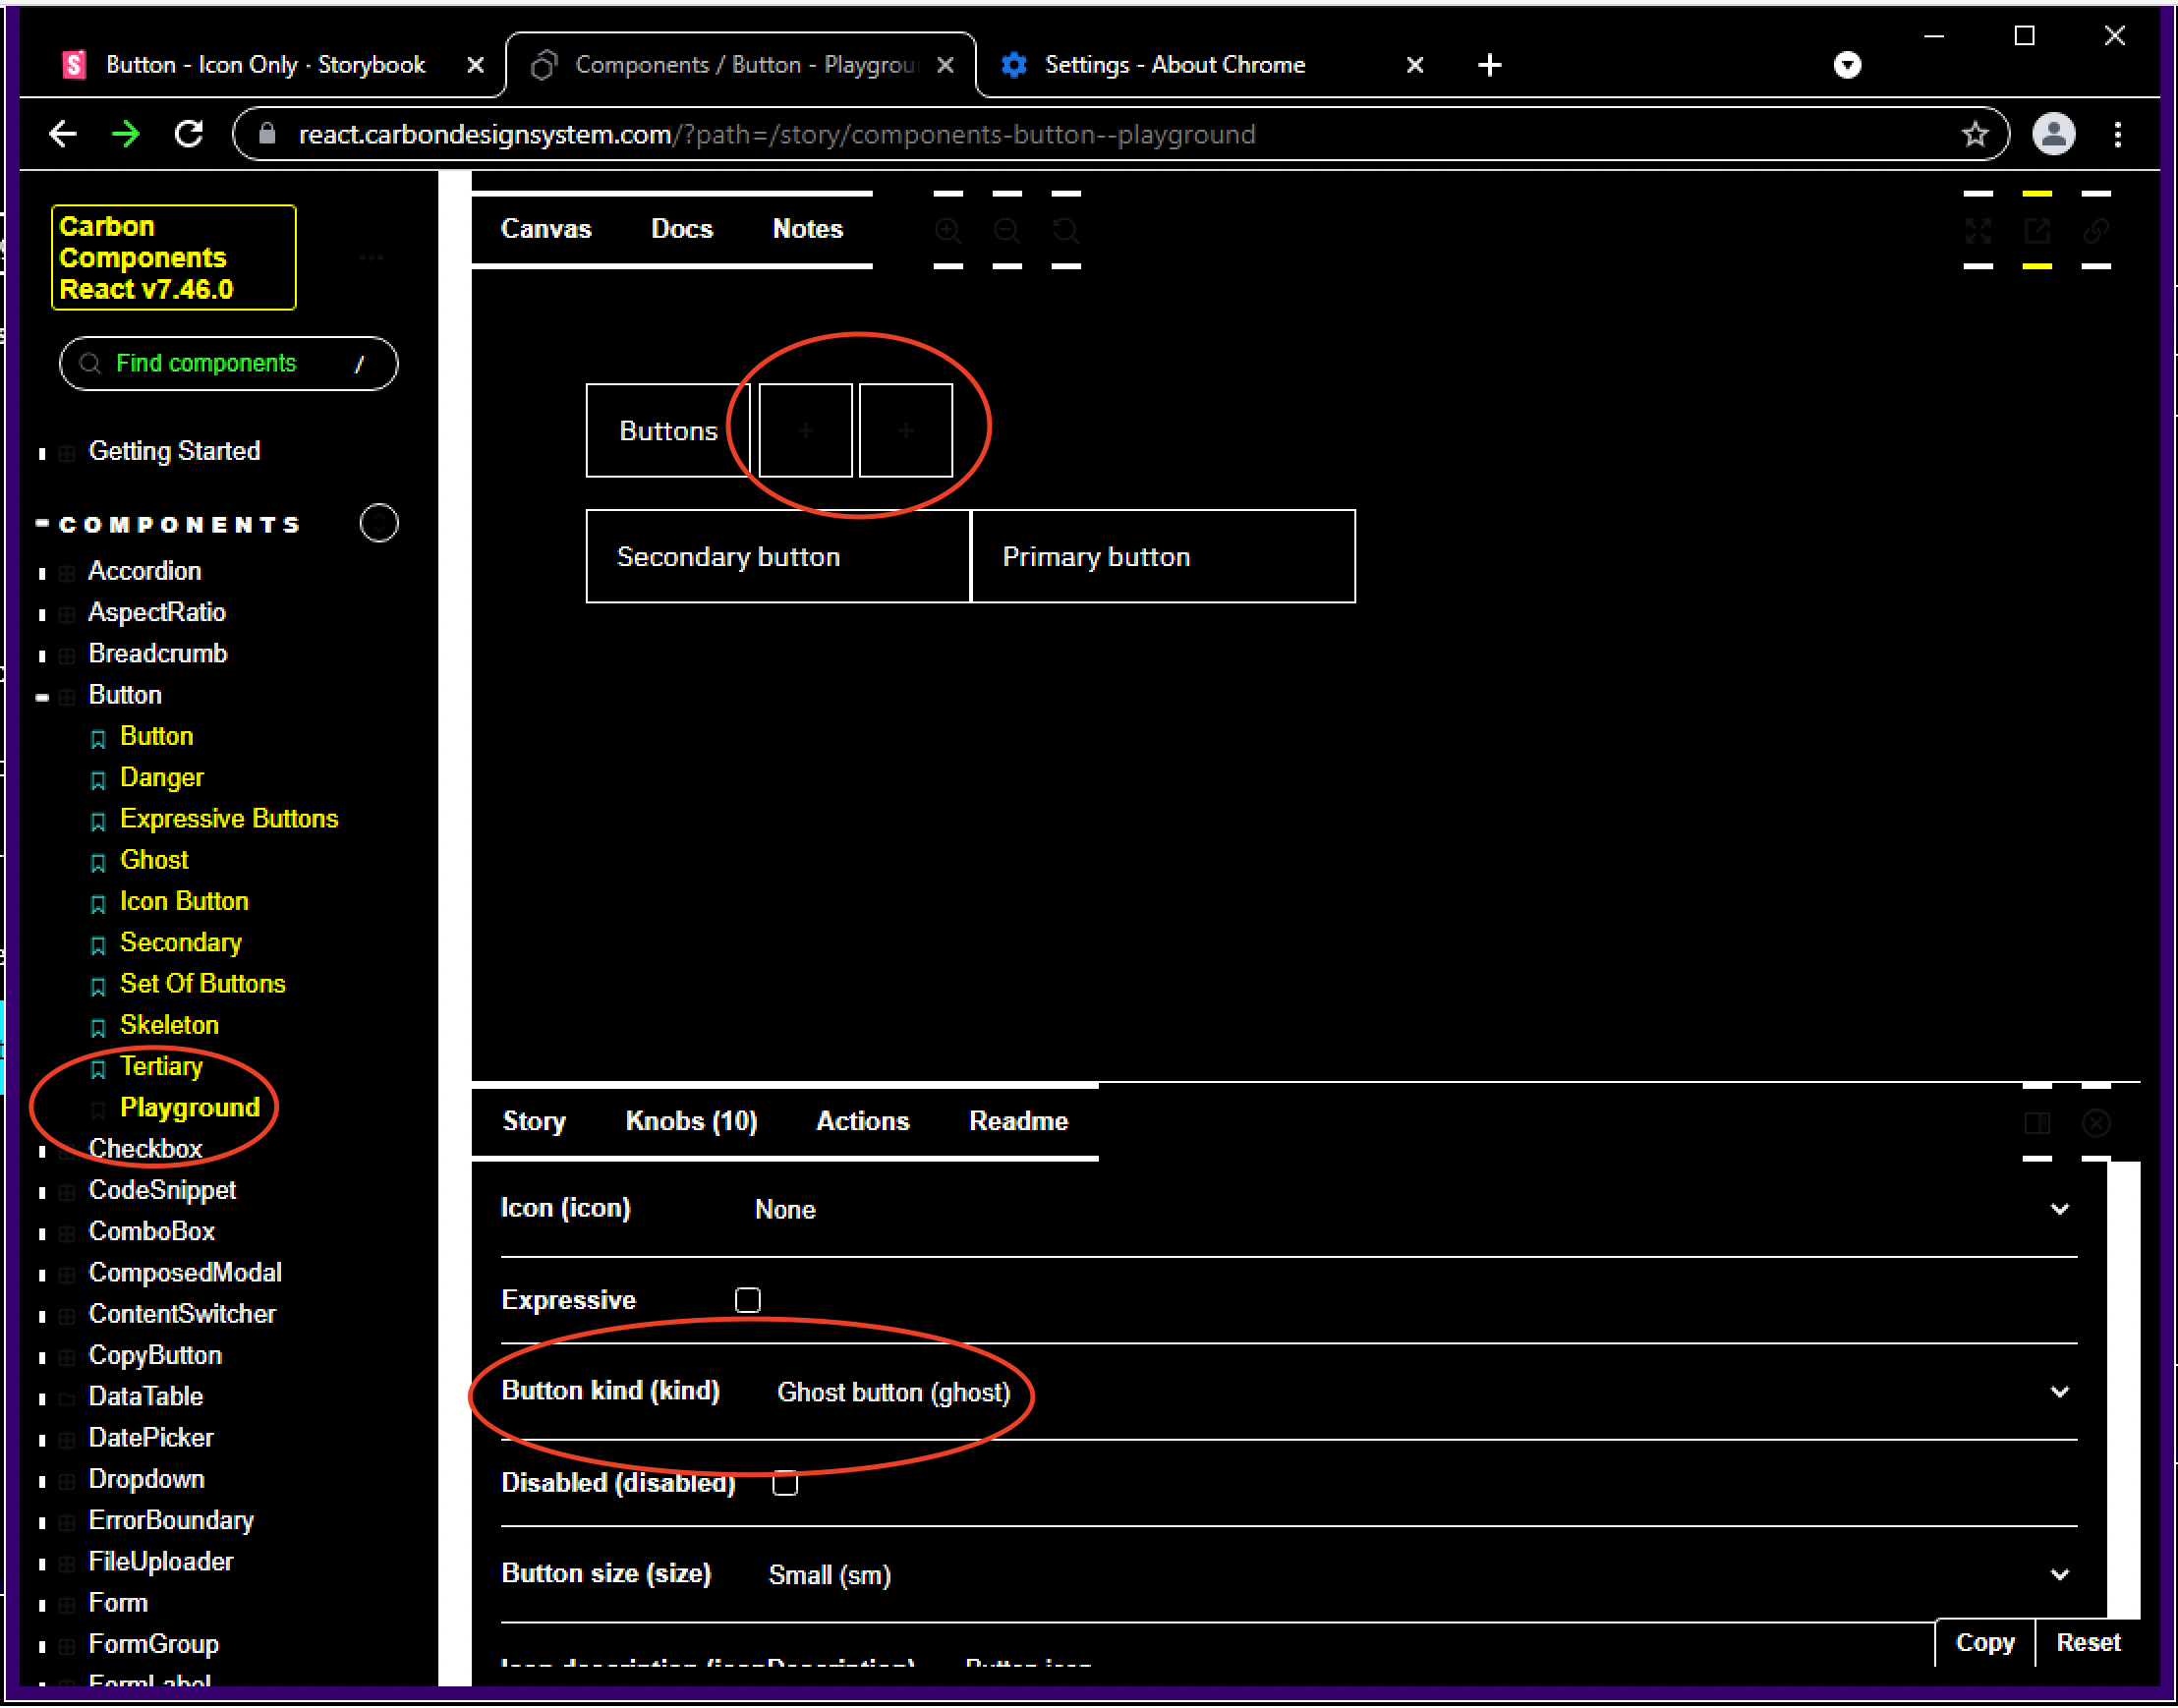Change addon panel orientation icon
This screenshot has width=2178, height=1708.
click(x=2036, y=1123)
